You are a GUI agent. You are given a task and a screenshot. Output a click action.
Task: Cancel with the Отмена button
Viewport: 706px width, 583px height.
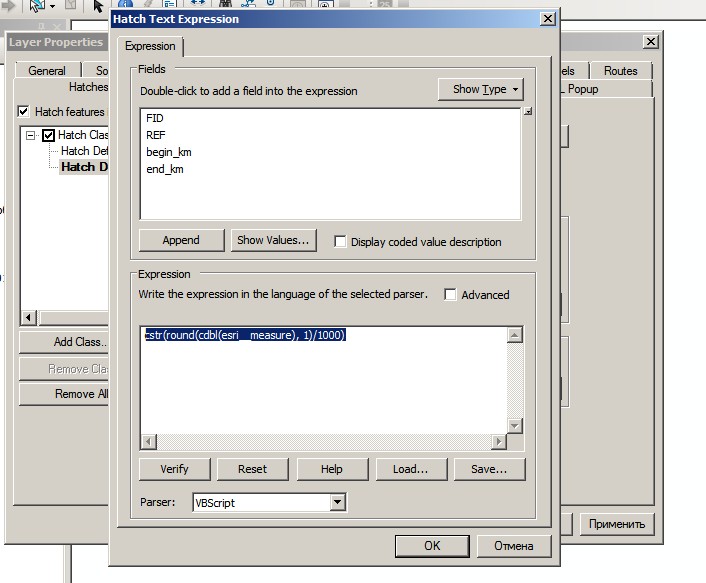514,546
